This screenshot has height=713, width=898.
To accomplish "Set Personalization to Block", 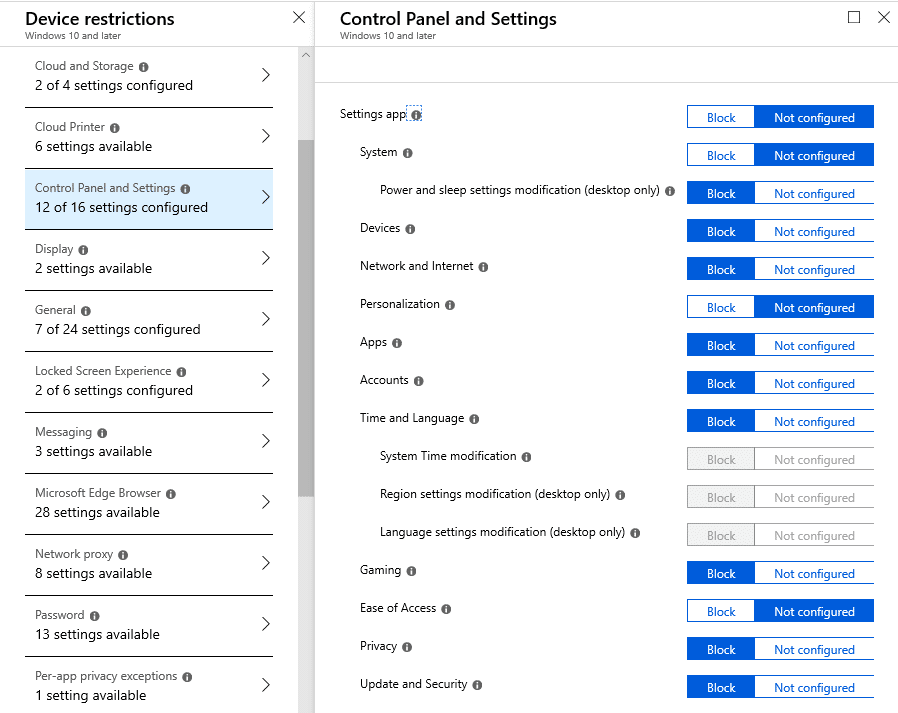I will click(x=720, y=308).
